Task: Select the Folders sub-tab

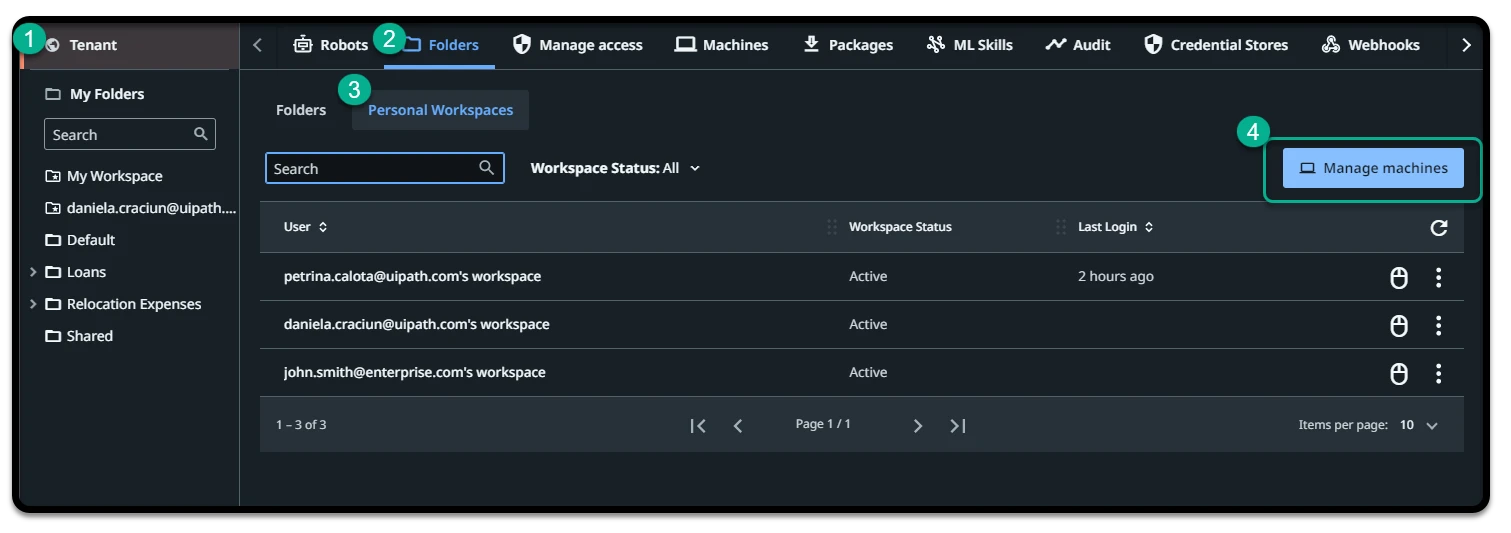Action: coord(301,110)
